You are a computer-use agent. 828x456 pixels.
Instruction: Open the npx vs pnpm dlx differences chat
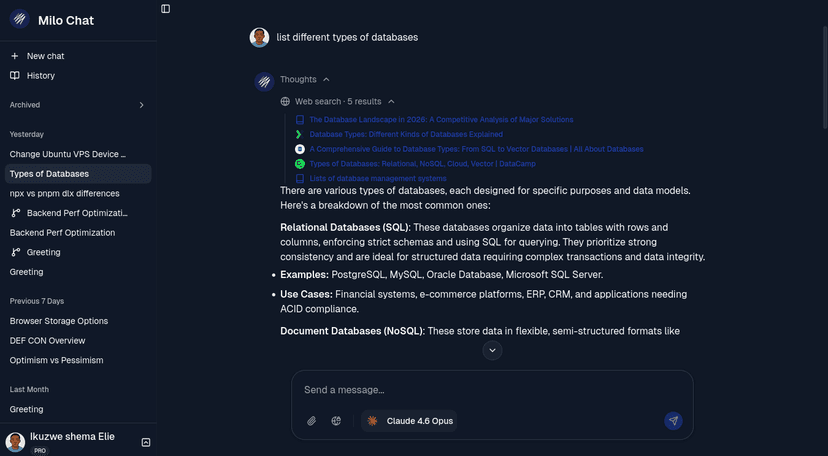[x=65, y=193]
